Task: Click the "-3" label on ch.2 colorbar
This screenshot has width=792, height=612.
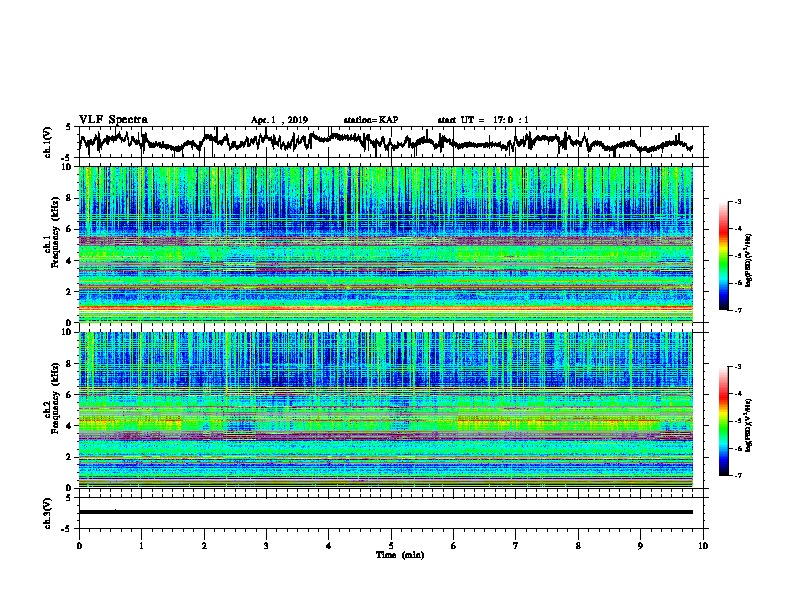Action: click(x=738, y=367)
